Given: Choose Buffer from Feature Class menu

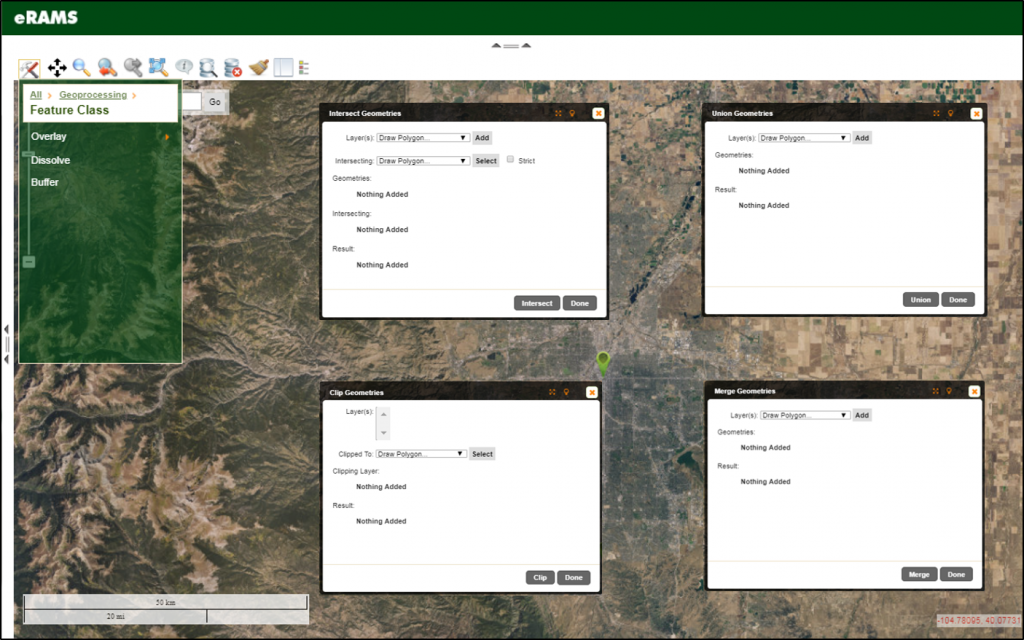Looking at the screenshot, I should pos(45,183).
